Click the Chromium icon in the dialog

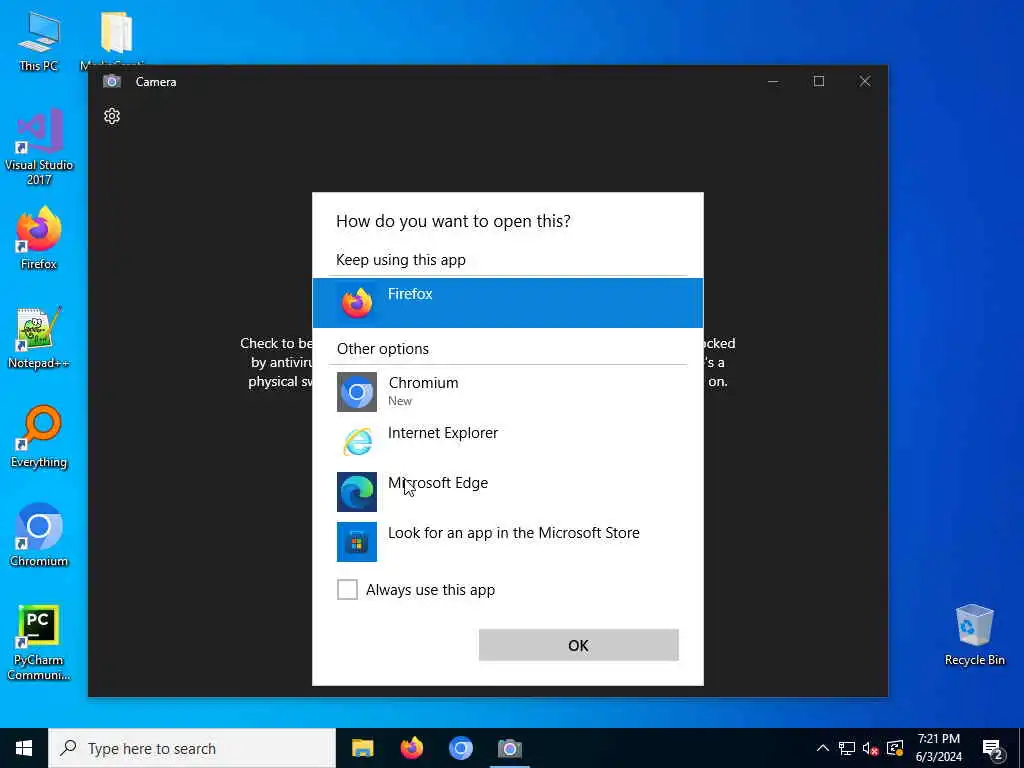click(x=357, y=392)
